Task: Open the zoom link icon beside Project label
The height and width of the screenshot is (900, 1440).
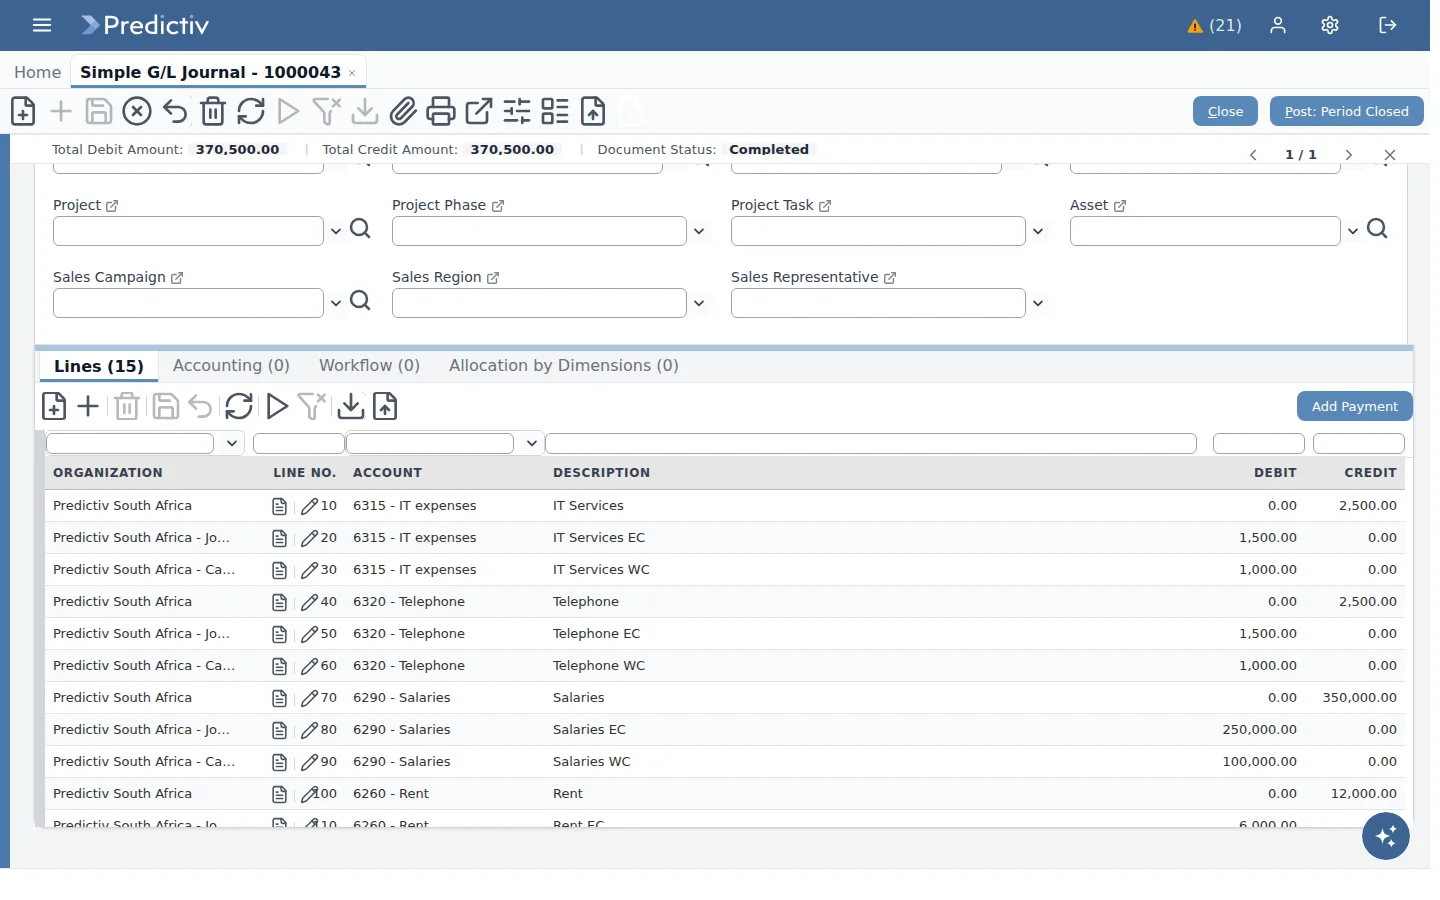Action: [112, 206]
